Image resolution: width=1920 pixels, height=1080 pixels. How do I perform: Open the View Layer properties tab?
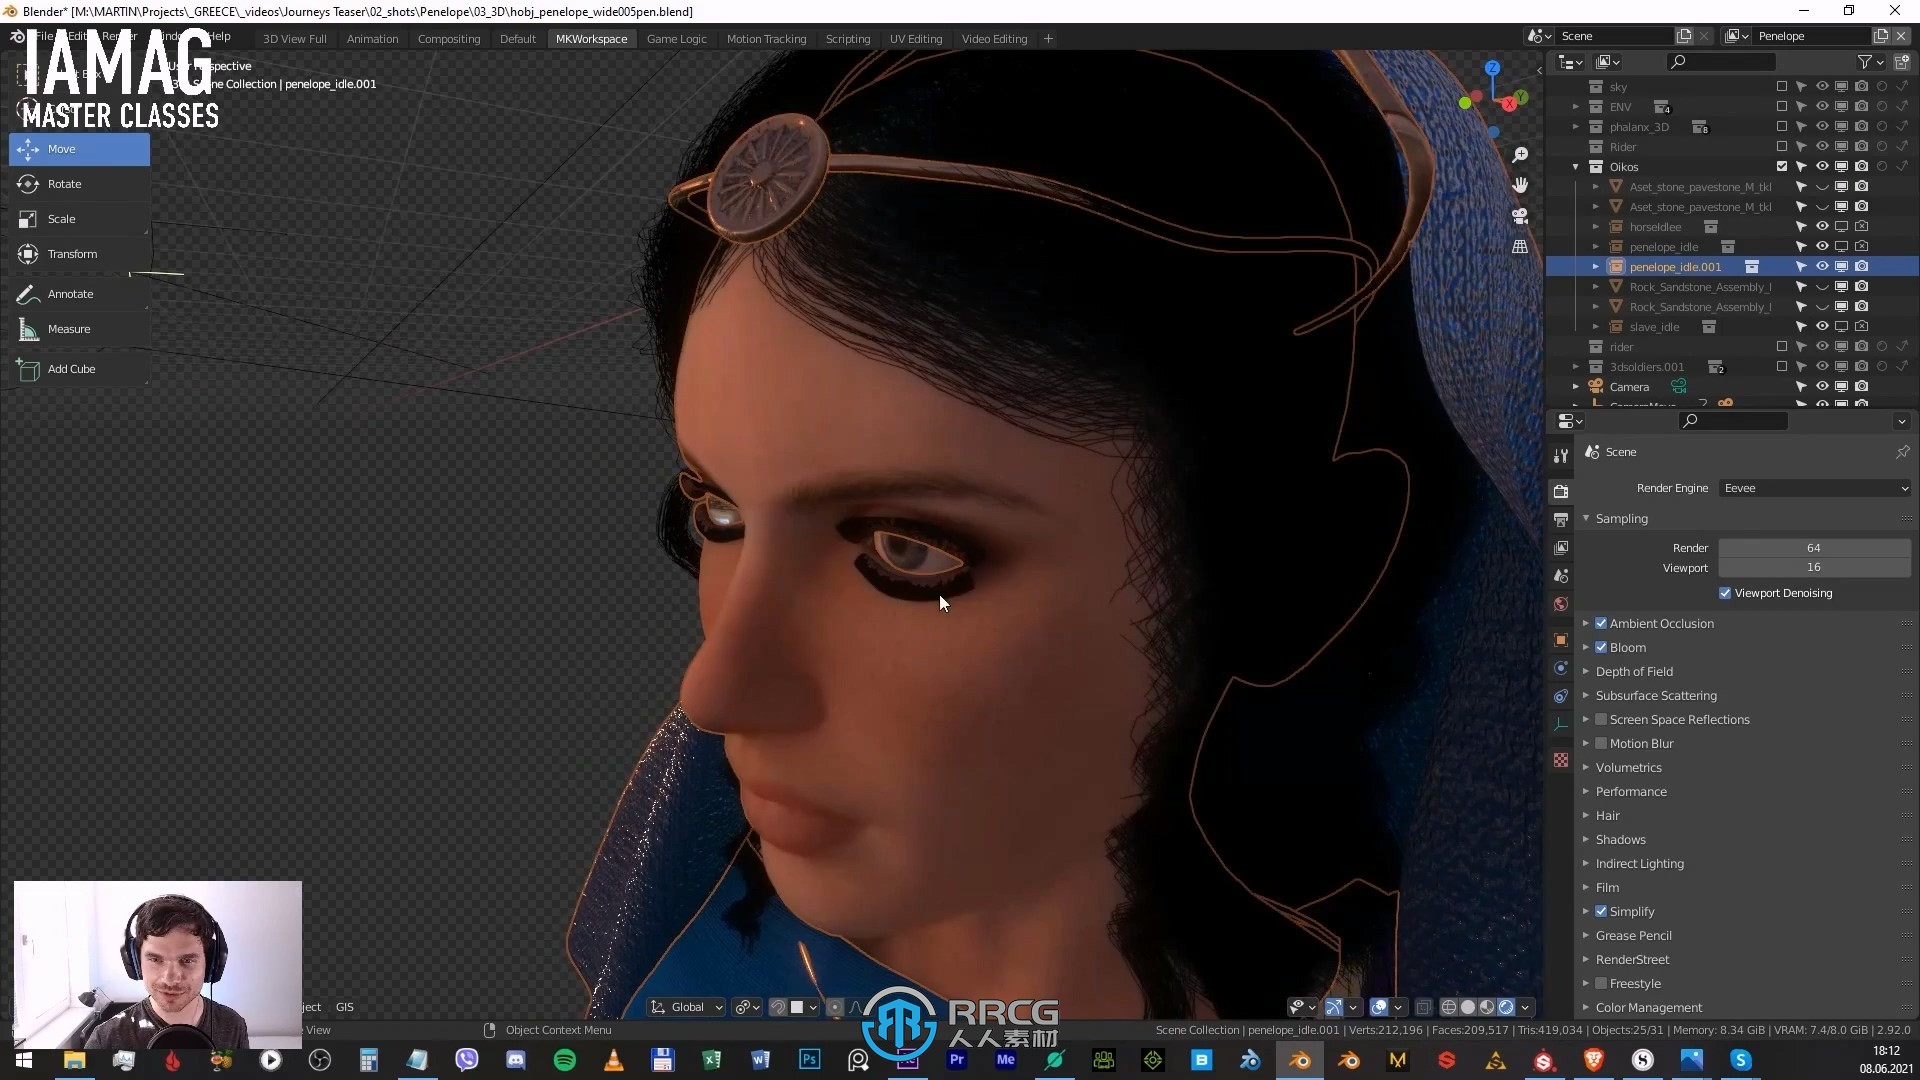[1561, 547]
